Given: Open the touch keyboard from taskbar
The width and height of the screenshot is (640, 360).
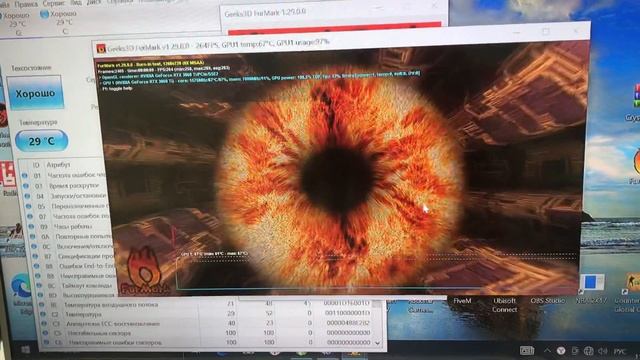Looking at the screenshot, I should (x=527, y=351).
